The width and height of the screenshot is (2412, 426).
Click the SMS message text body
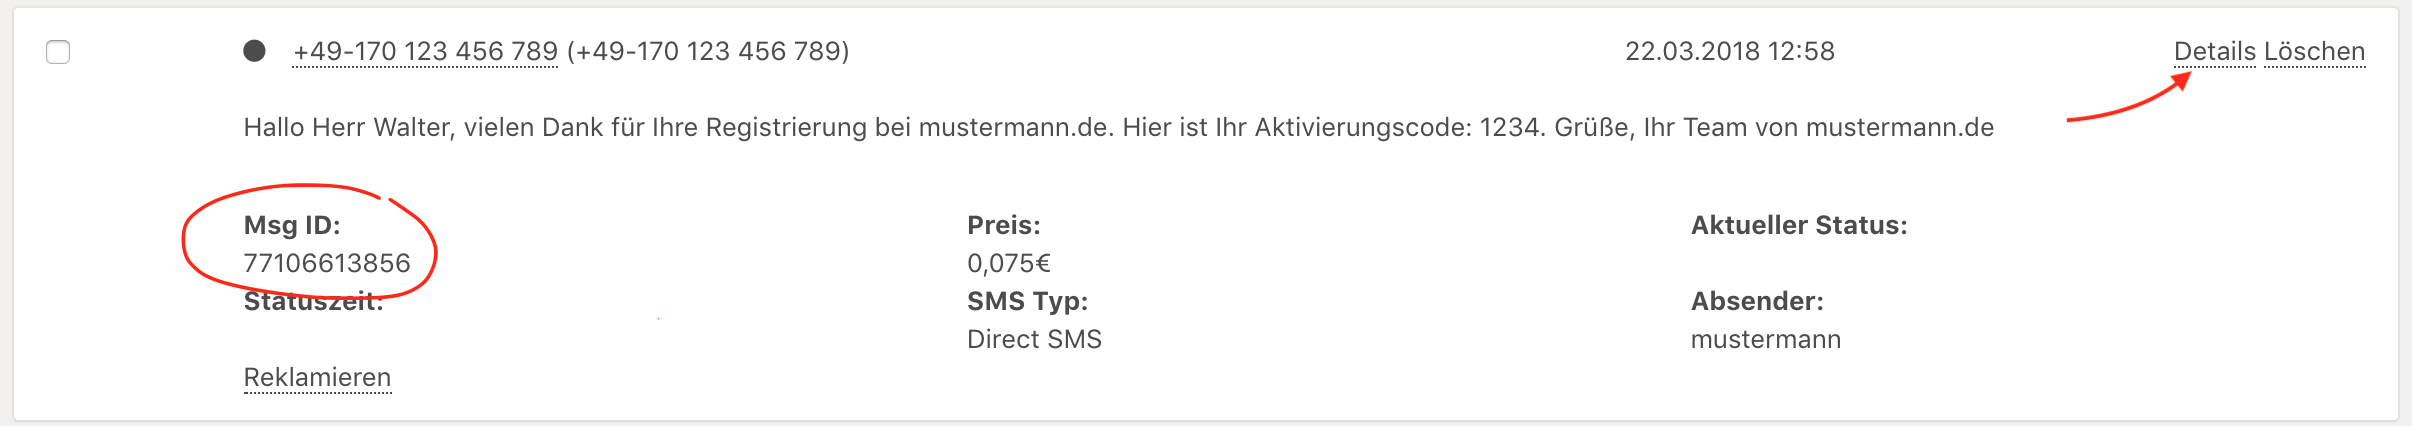[1118, 128]
